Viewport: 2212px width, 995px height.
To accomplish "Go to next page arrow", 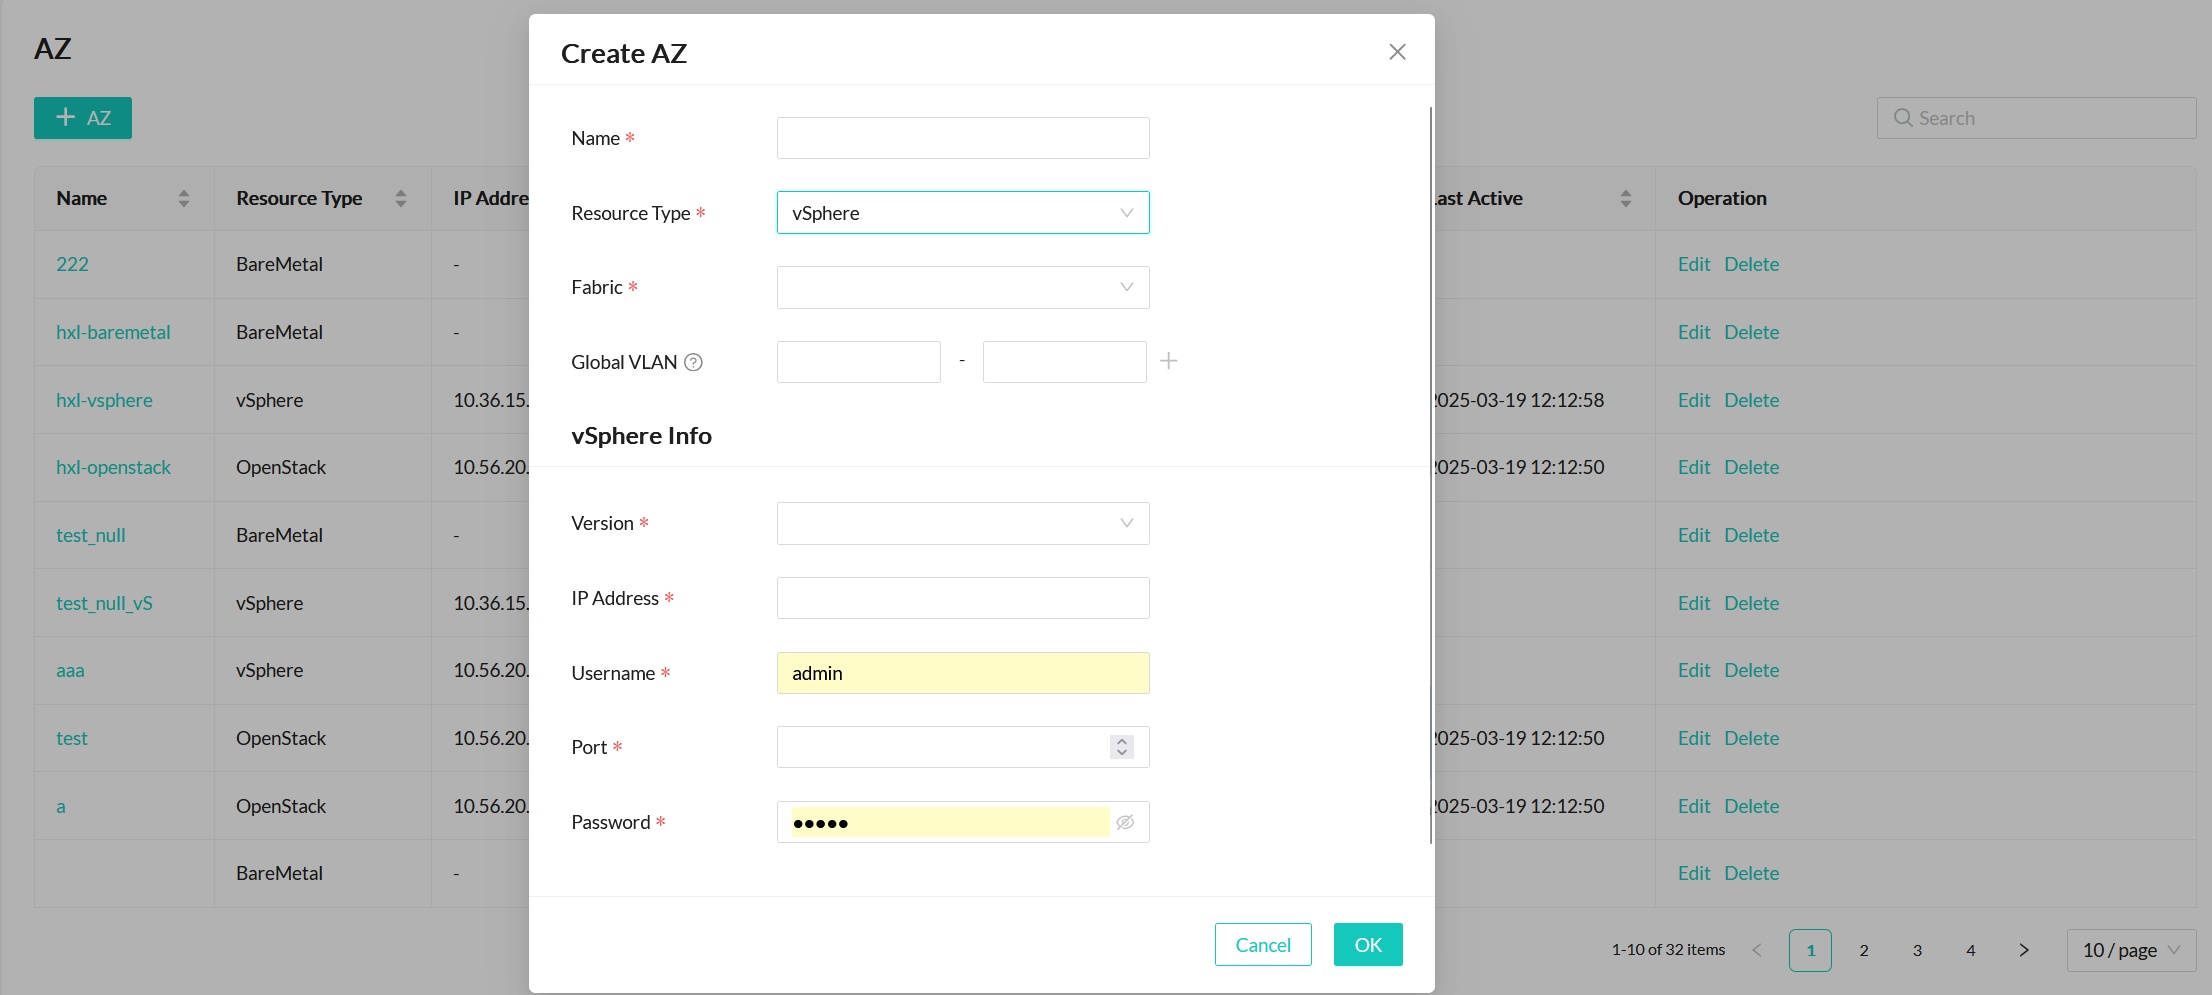I will (2023, 950).
